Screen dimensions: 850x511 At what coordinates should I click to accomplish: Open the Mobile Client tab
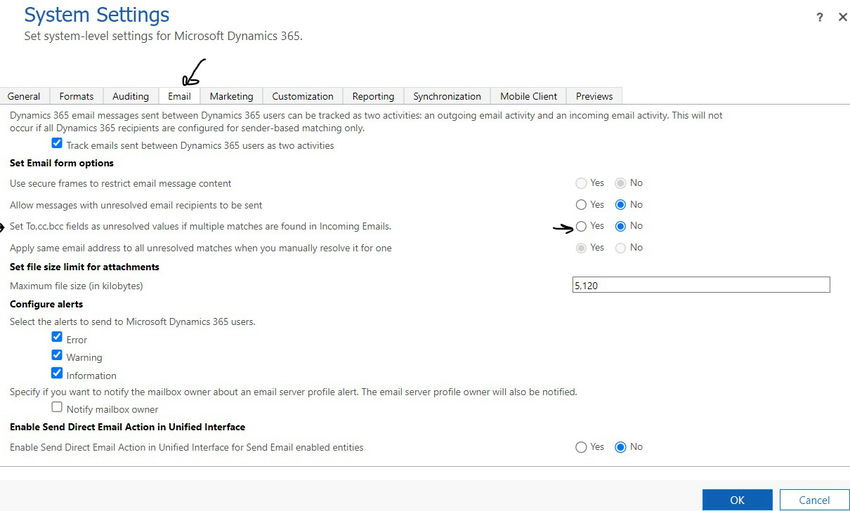pos(529,96)
